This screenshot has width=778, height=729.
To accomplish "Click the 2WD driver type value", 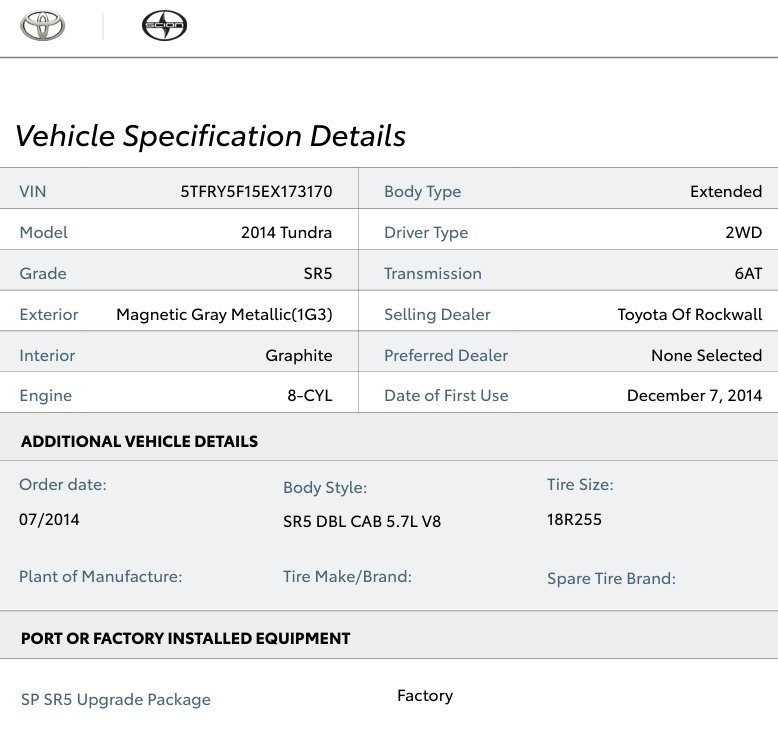I will (743, 232).
